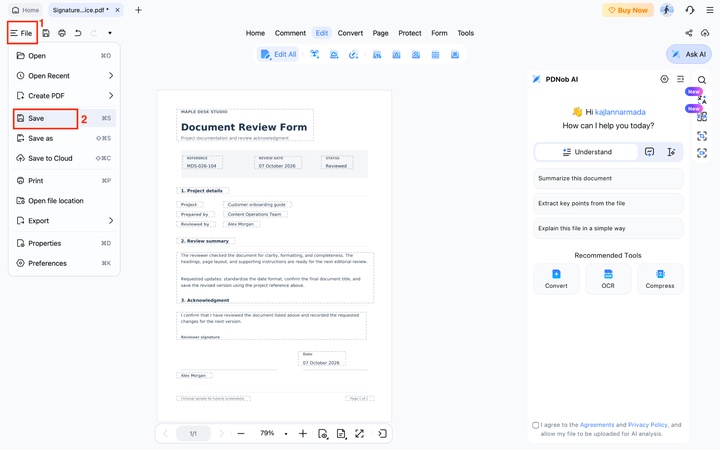This screenshot has width=720, height=450.
Task: Open the zoom percentage dropdown
Action: click(286, 433)
